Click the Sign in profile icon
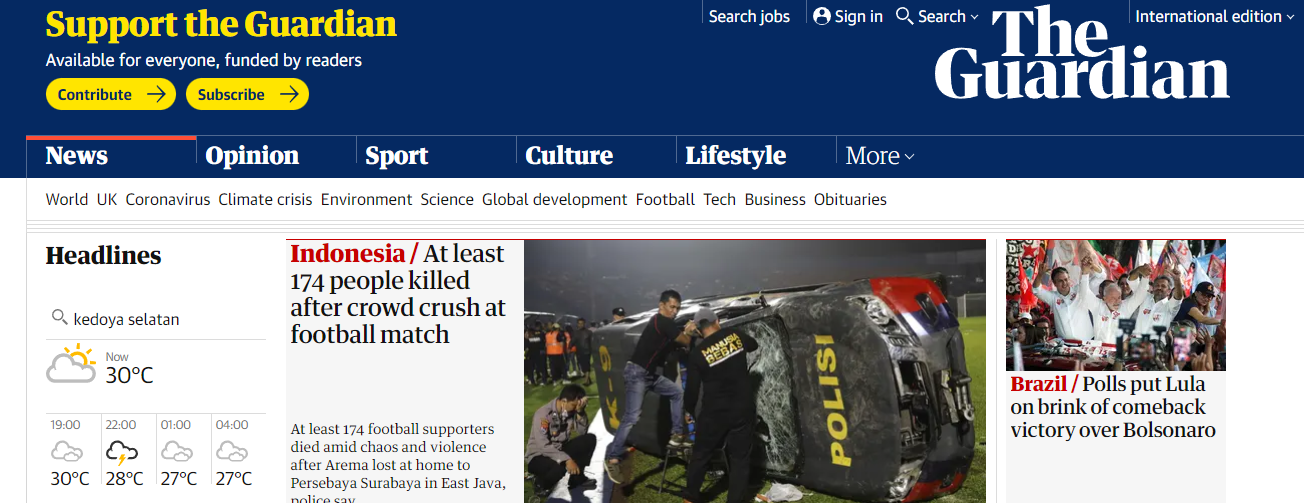The image size is (1304, 503). click(x=822, y=16)
